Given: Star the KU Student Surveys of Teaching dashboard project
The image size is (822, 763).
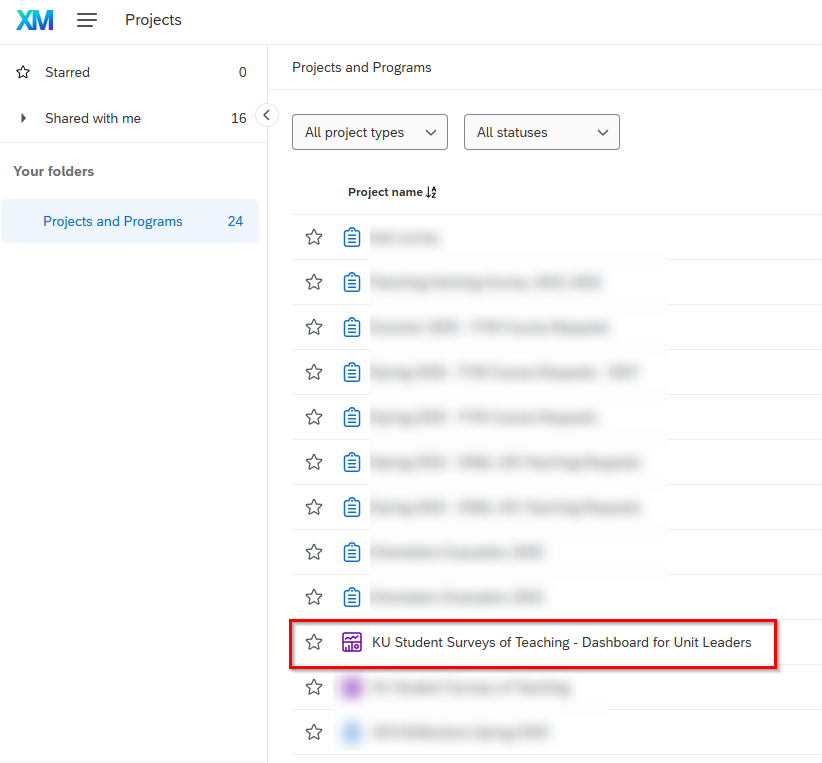Looking at the screenshot, I should [x=314, y=642].
